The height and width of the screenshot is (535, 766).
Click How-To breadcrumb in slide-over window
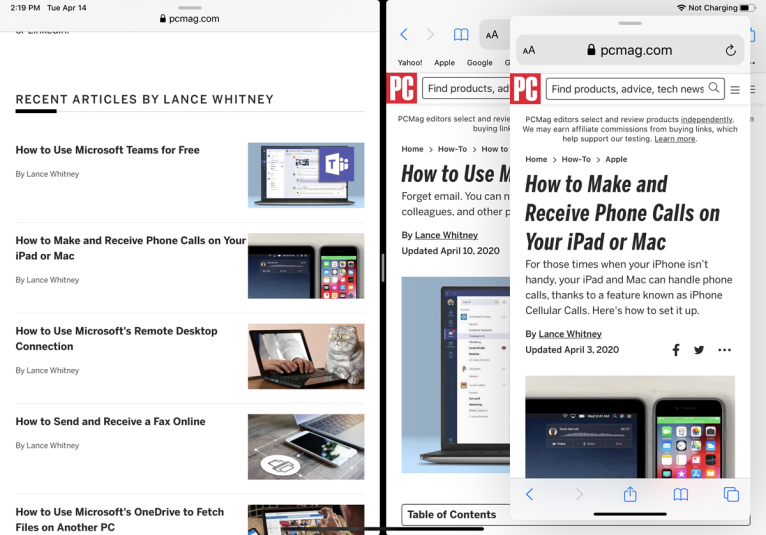tap(576, 159)
